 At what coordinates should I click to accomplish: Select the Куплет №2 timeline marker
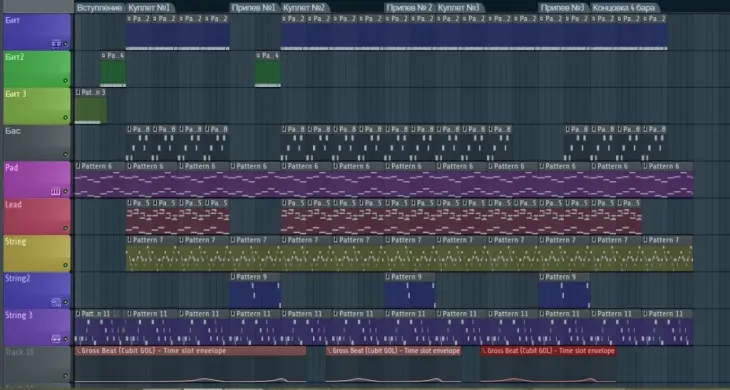304,8
